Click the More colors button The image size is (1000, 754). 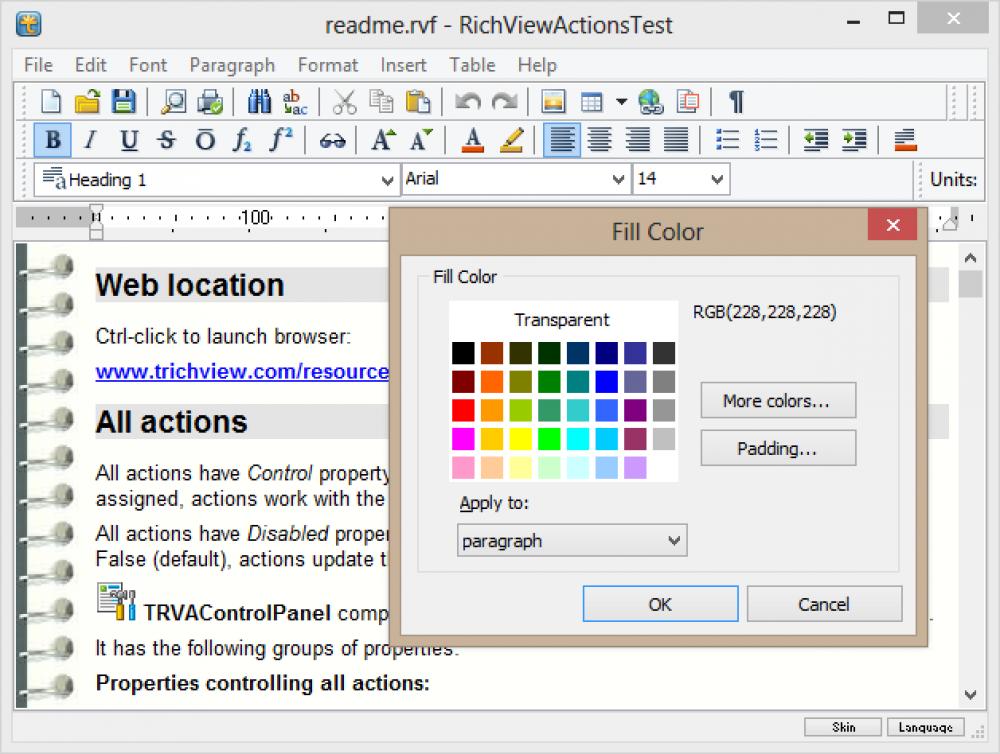(777, 400)
